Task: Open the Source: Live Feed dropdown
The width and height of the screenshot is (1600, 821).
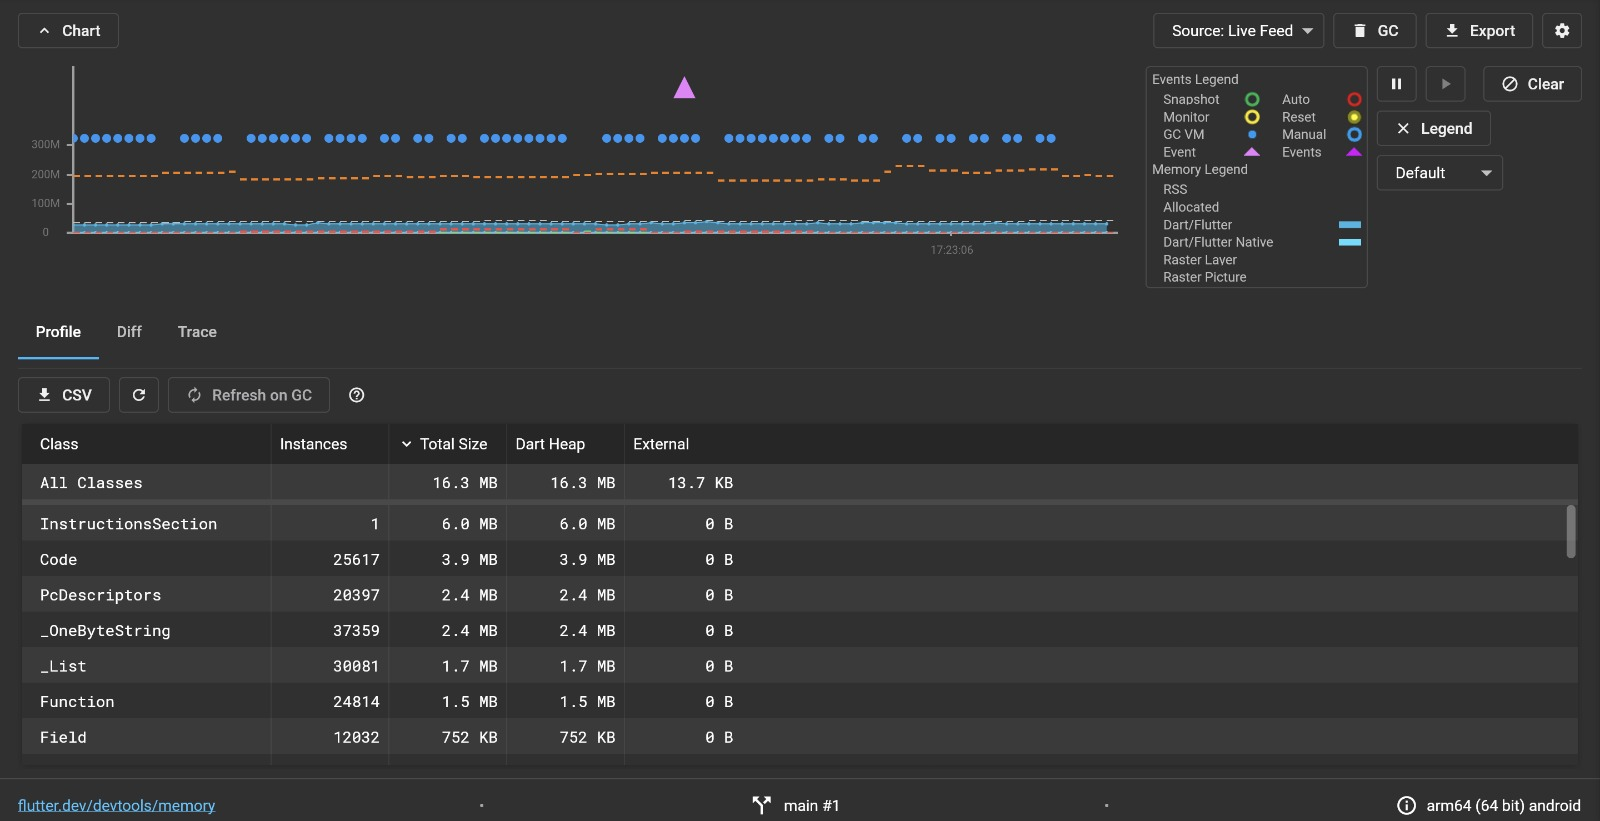Action: (1238, 31)
